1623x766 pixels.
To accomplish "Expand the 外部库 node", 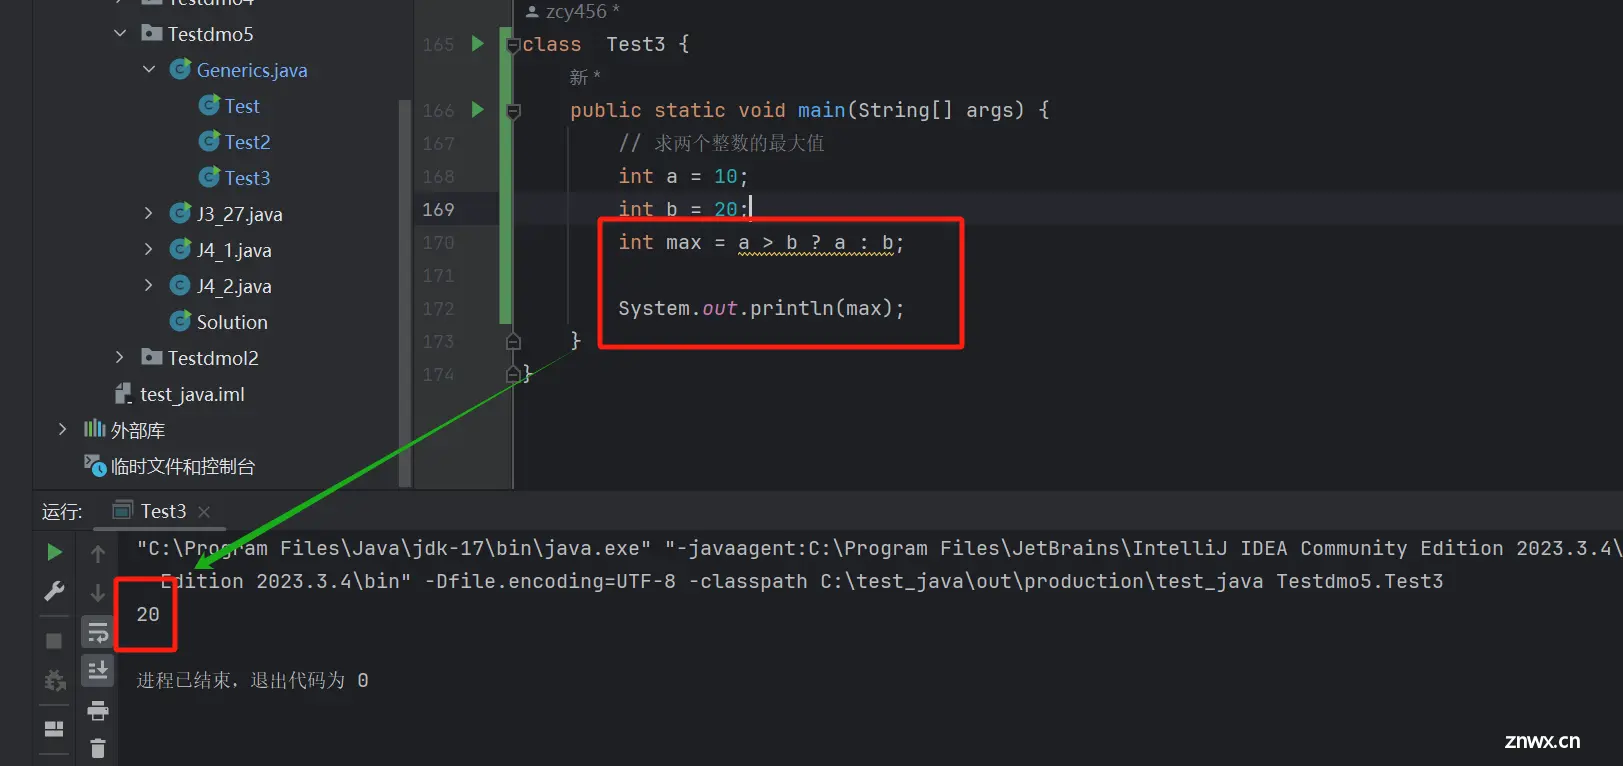I will tap(62, 429).
